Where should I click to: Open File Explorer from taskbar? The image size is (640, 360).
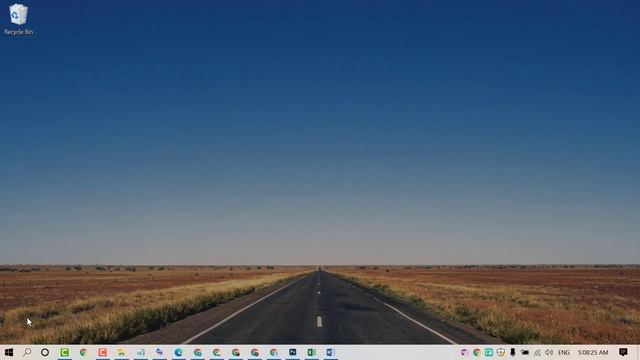121,352
